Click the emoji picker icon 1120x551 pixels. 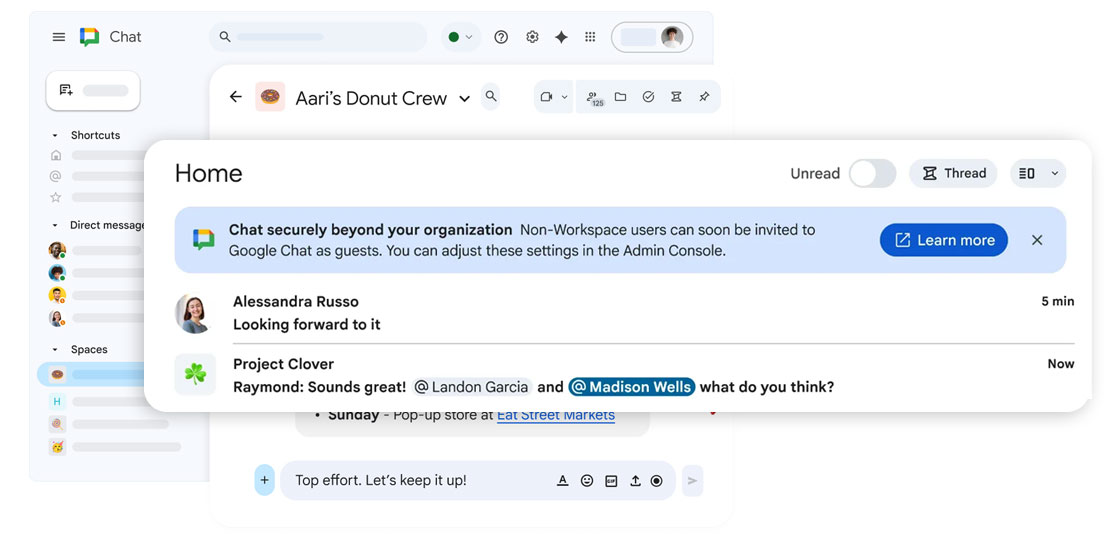click(x=587, y=481)
